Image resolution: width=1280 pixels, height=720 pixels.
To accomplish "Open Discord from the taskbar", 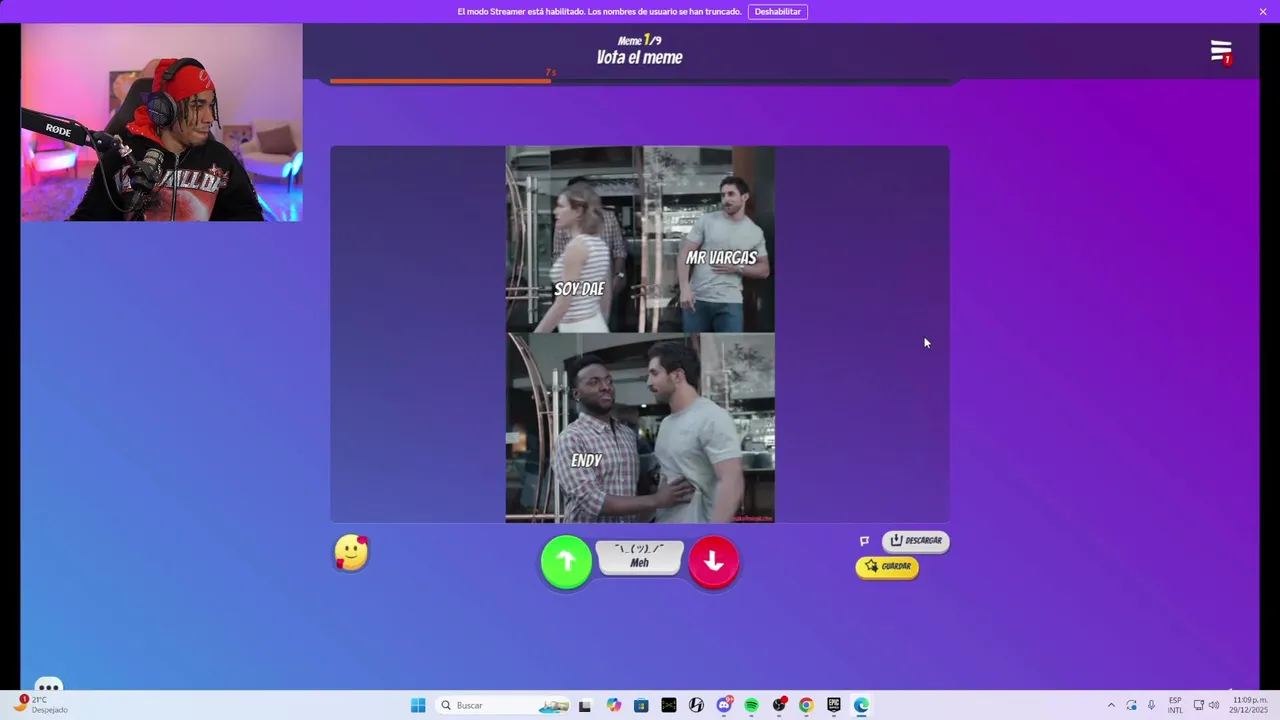I will [724, 705].
